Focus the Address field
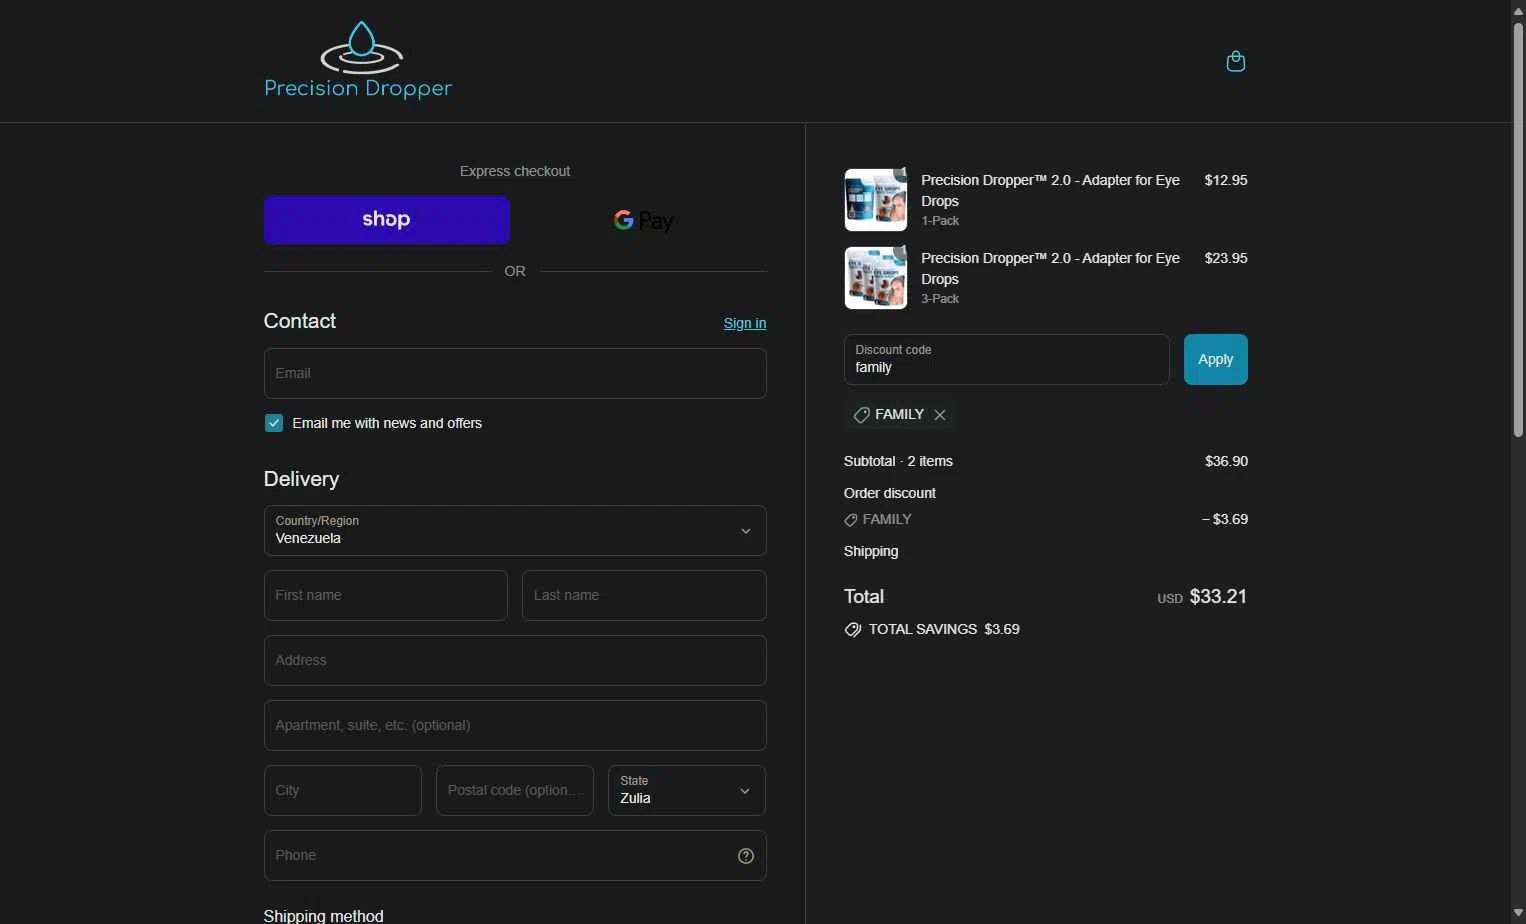 coord(515,661)
